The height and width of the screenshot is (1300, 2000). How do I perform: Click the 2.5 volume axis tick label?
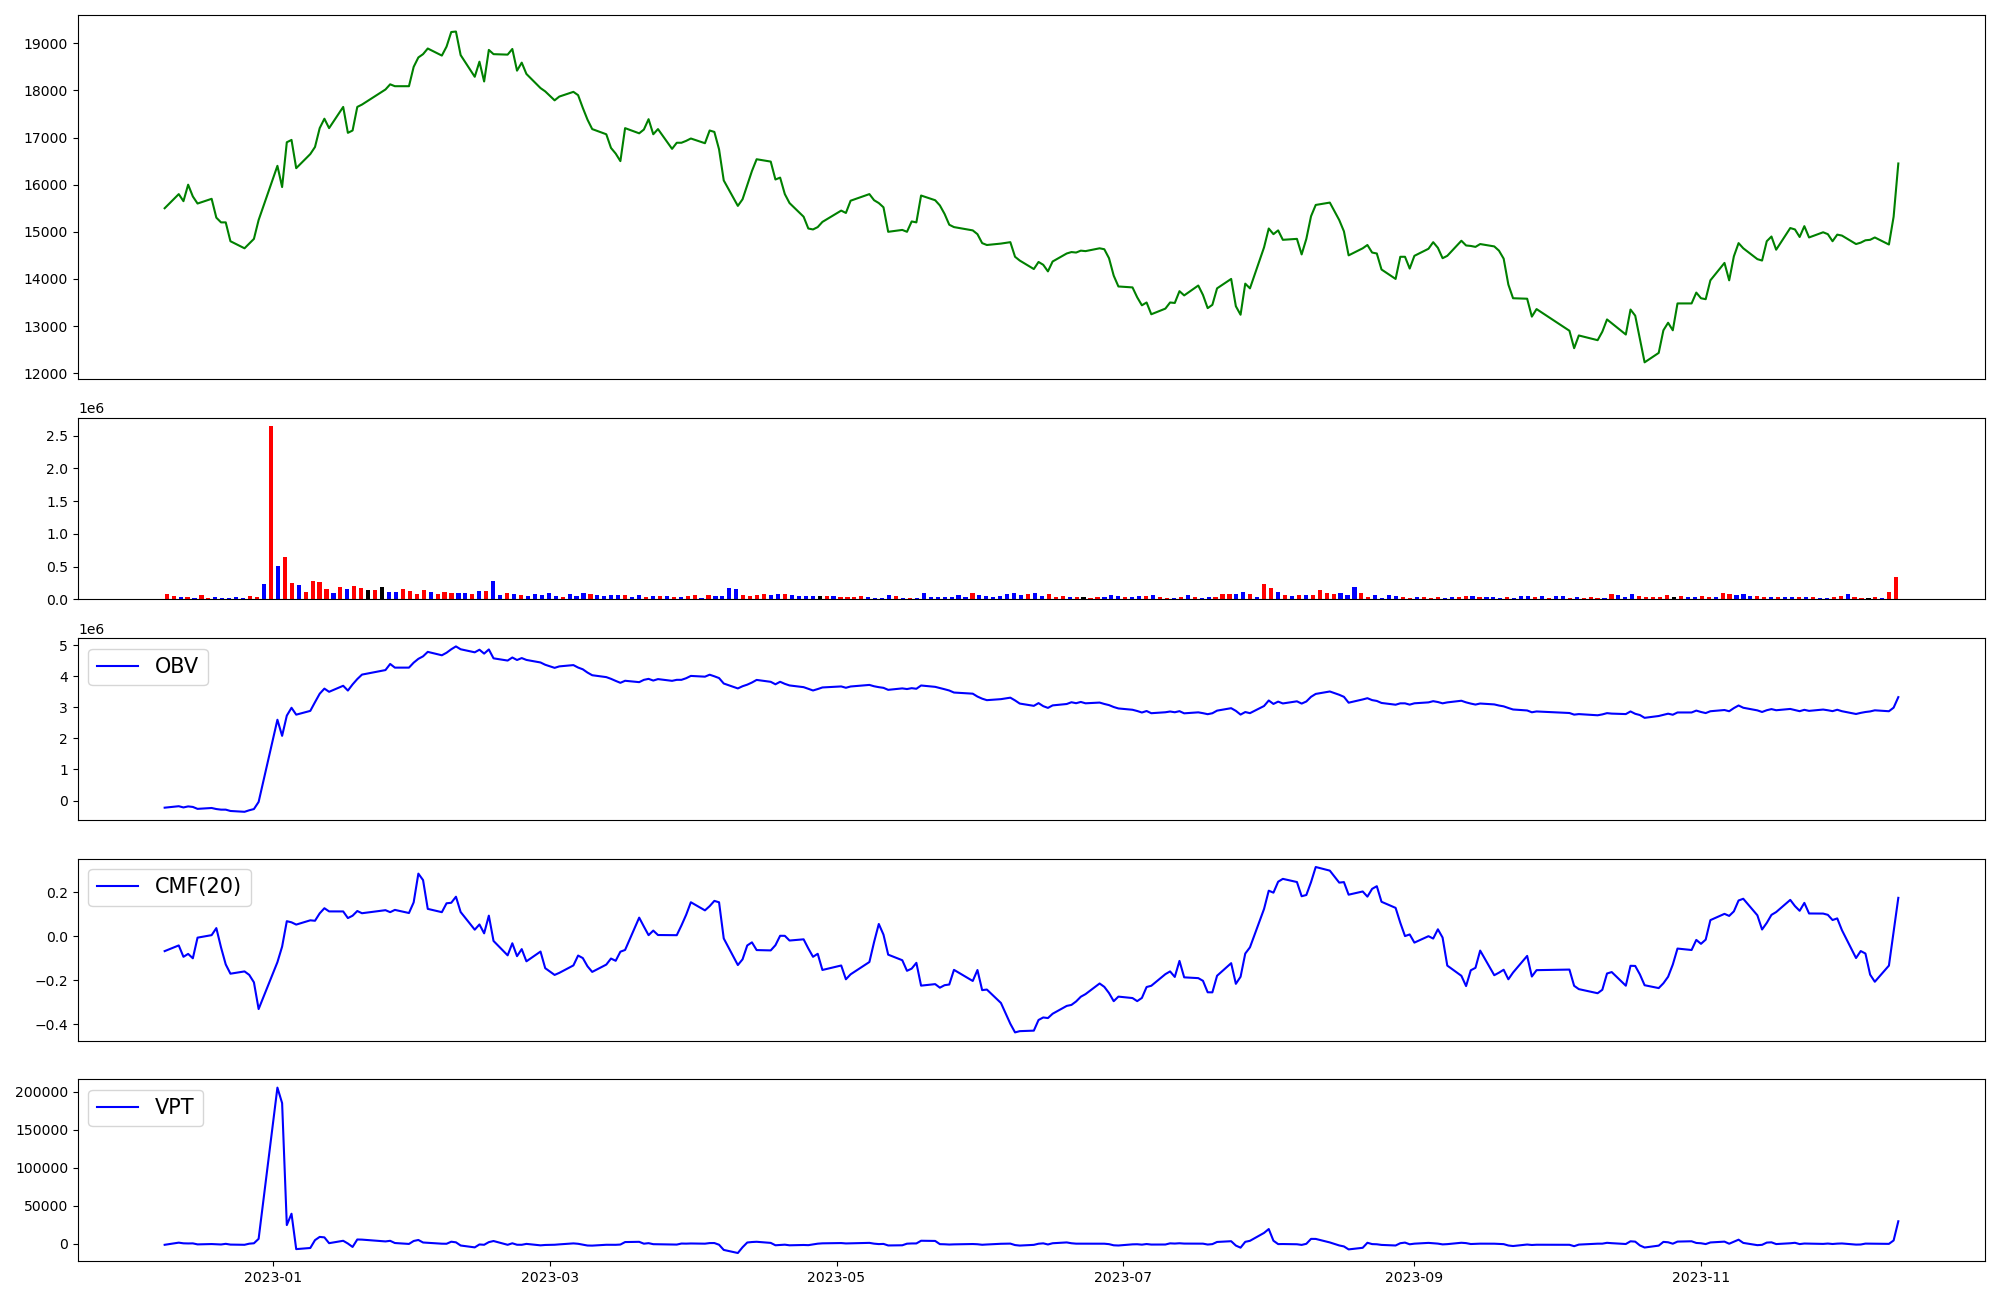point(56,436)
